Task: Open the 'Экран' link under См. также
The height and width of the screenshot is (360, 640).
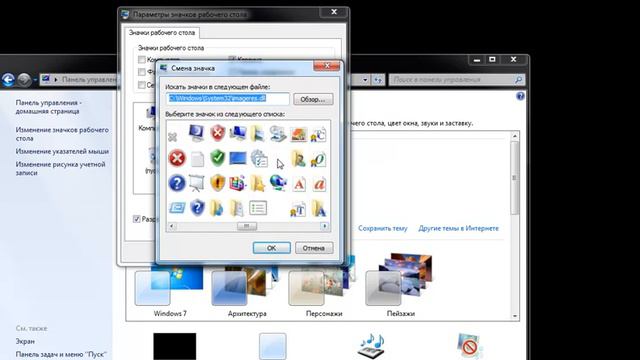Action: pos(25,341)
